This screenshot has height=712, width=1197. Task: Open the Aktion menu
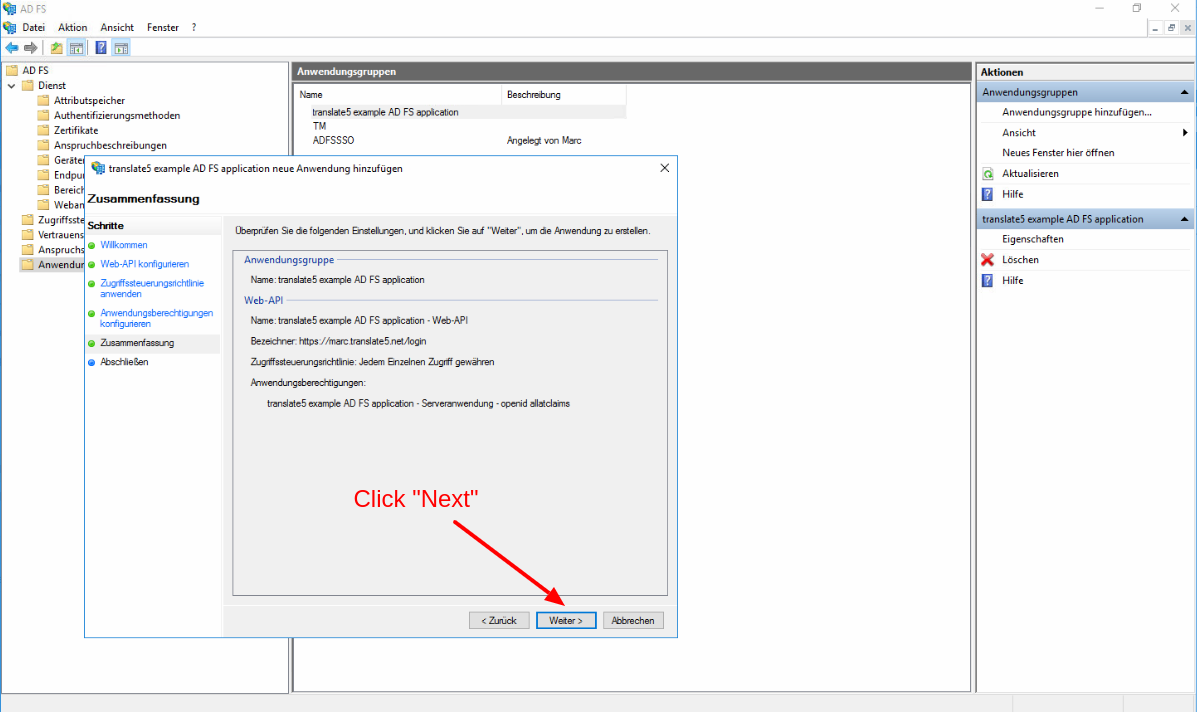73,27
